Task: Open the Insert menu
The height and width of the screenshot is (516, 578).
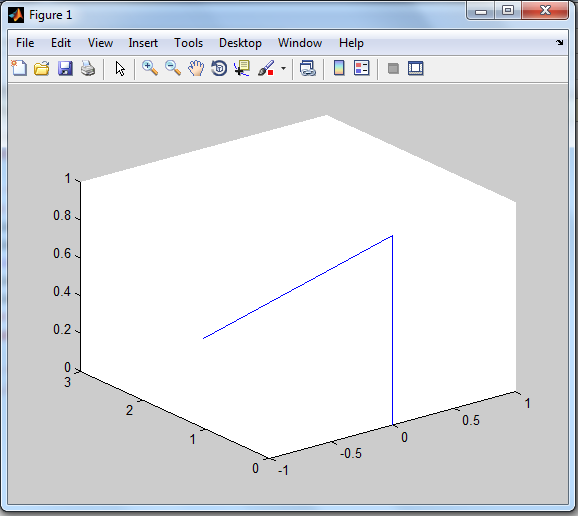Action: [x=143, y=43]
